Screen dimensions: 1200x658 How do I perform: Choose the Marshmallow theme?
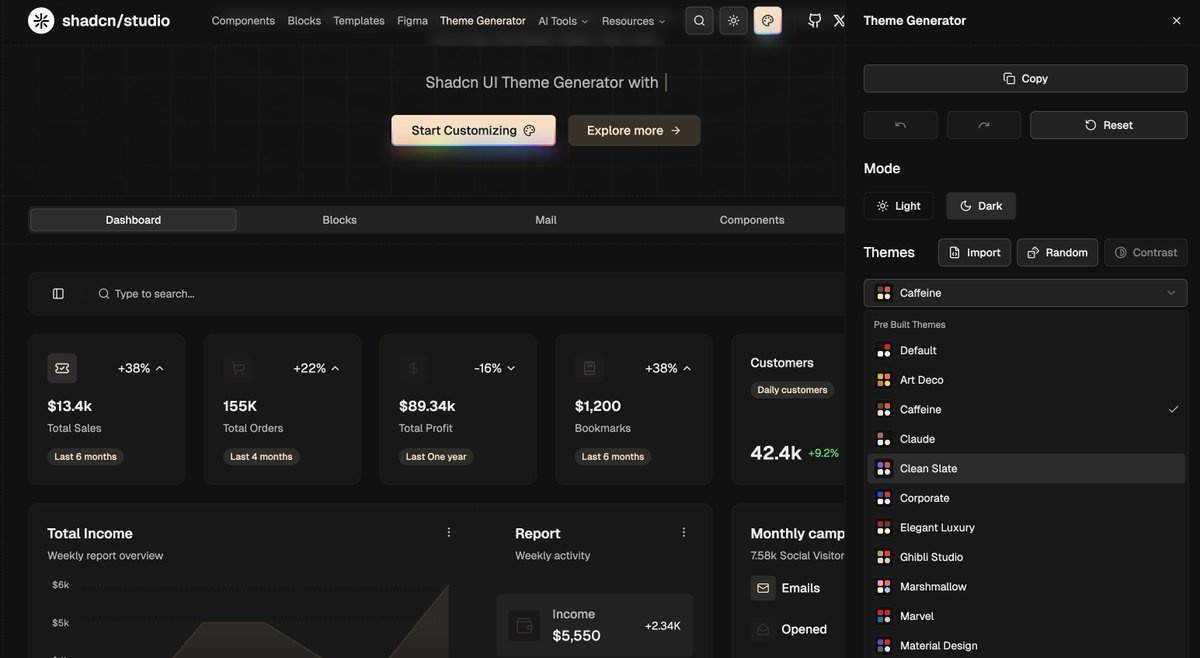coord(1026,586)
